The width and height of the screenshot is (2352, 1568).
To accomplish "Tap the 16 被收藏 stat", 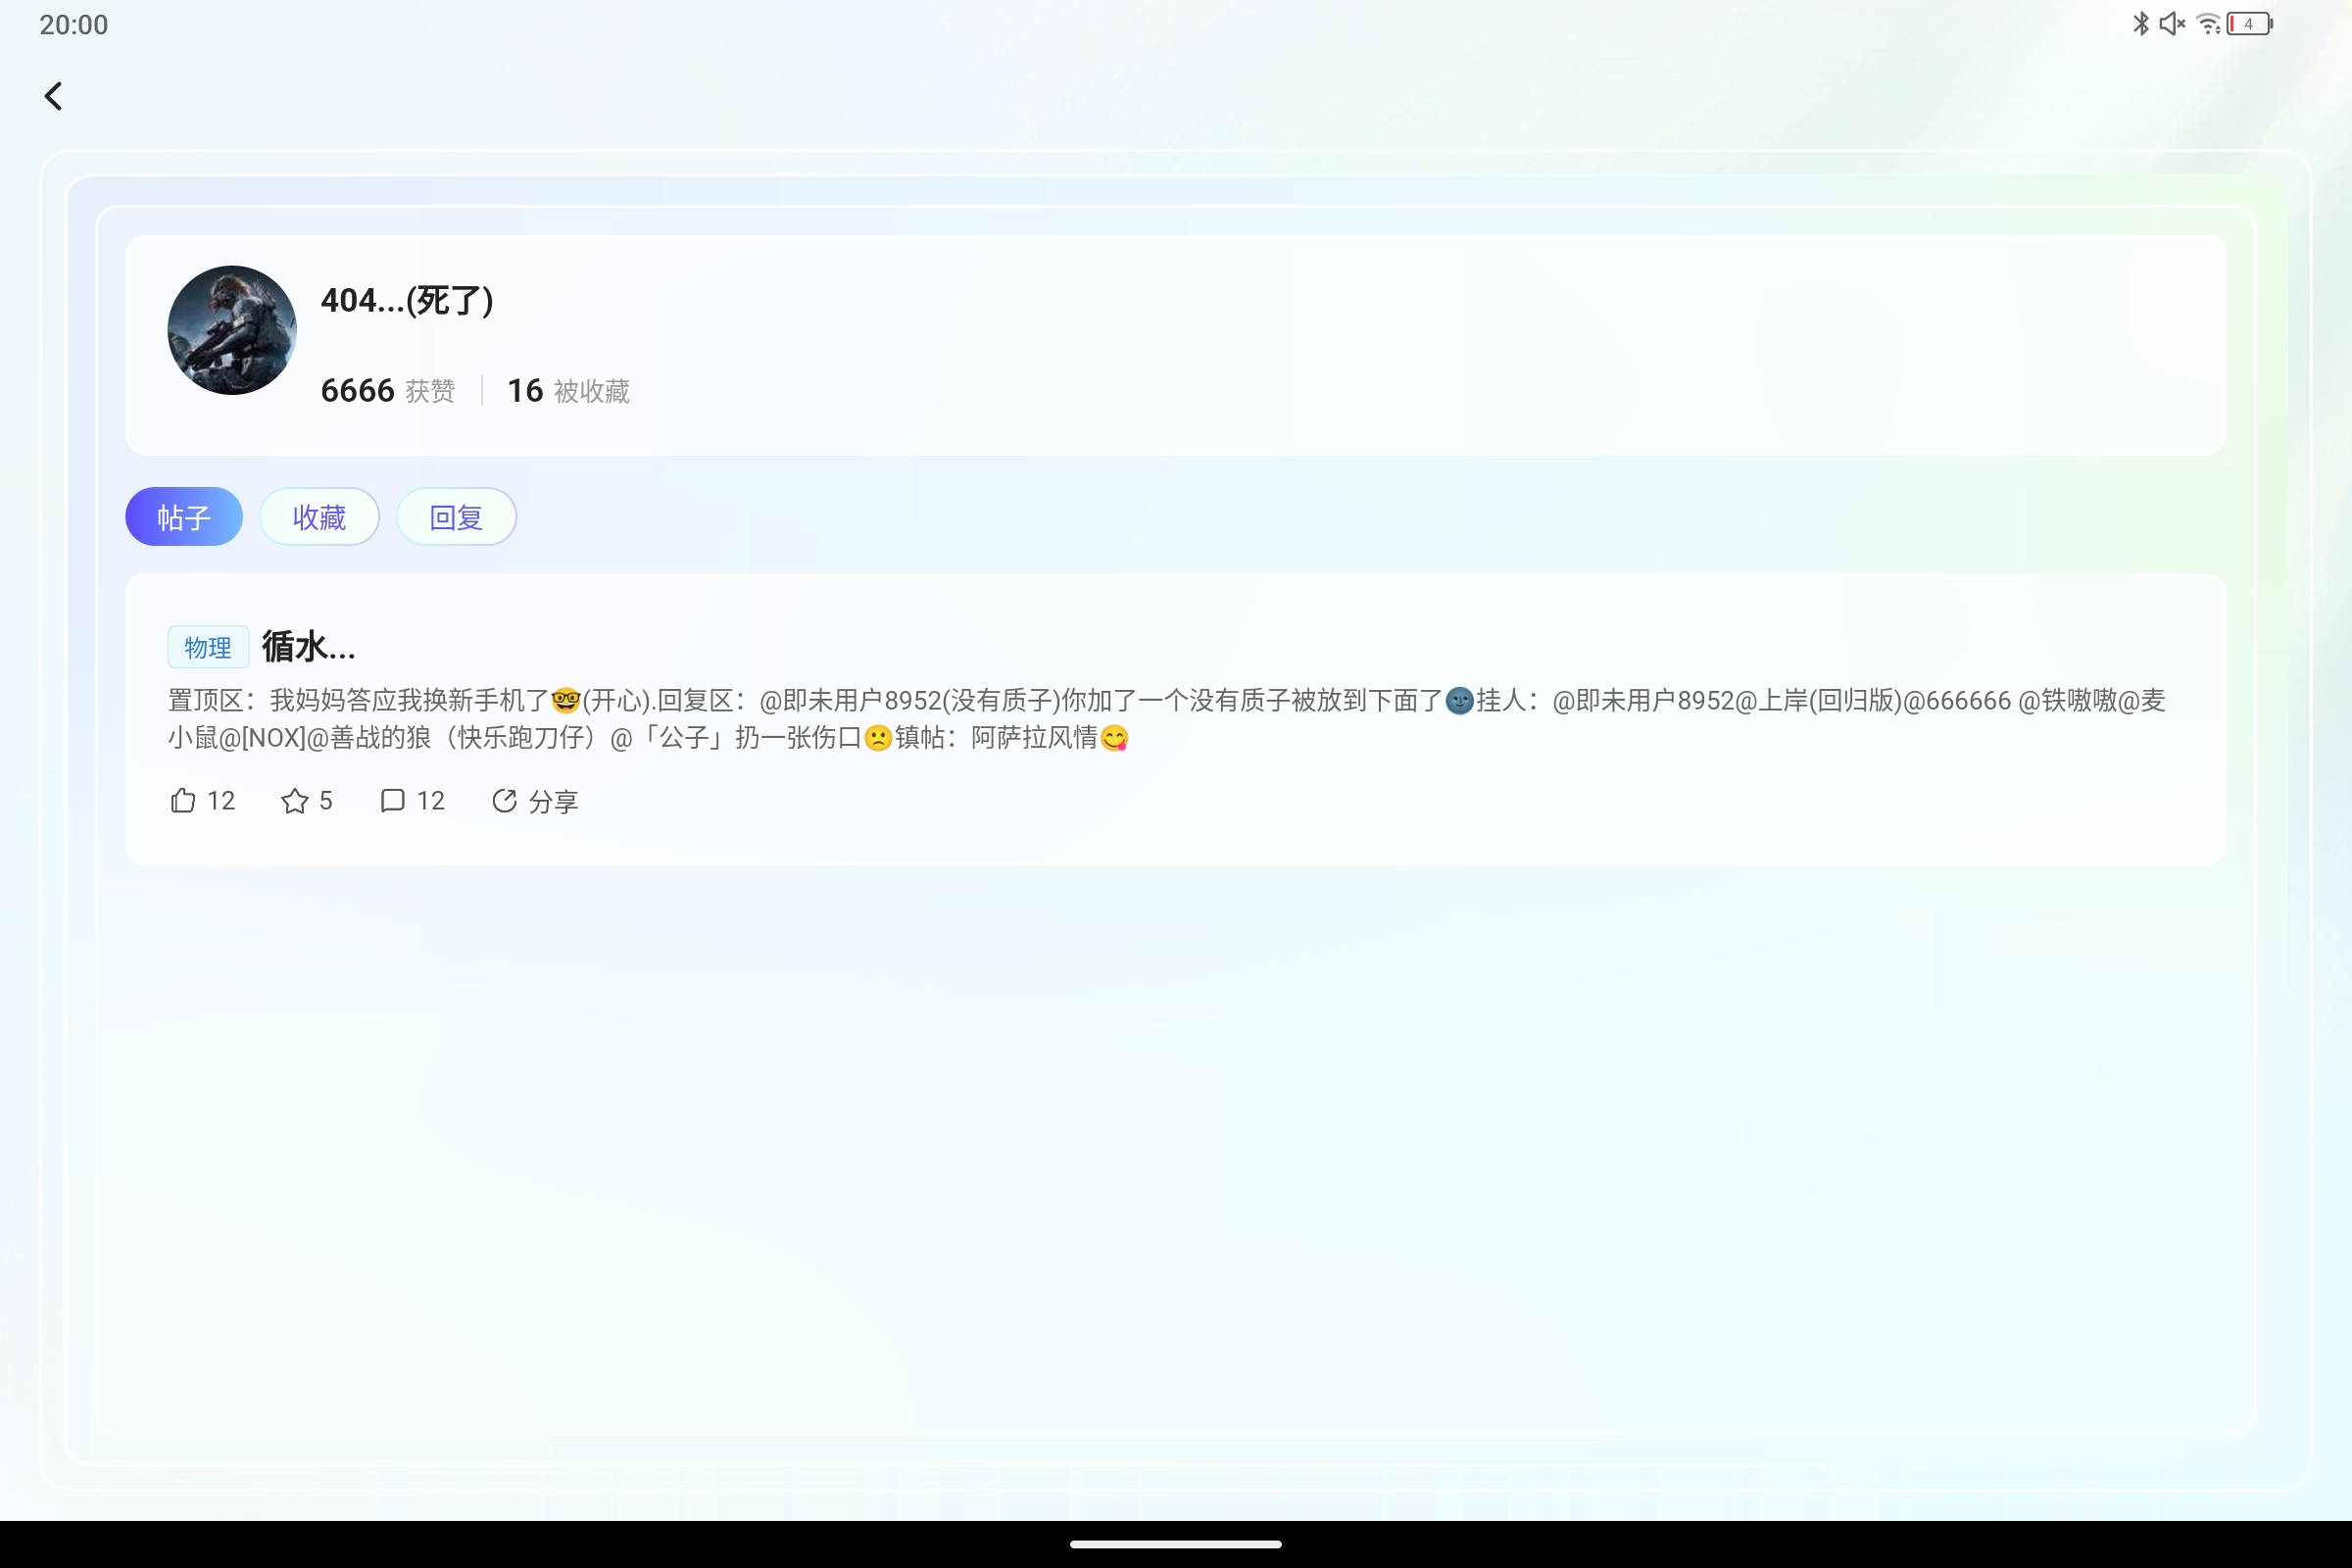I will coord(569,390).
